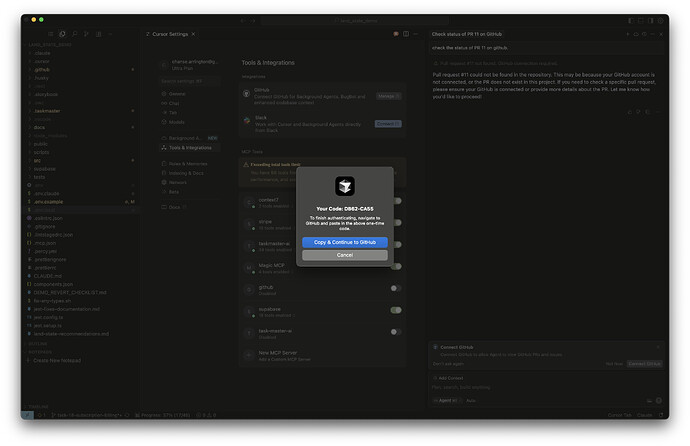Screen dimensions: 690x446
Task: Enable the github MCP server switch
Action: pos(396,289)
